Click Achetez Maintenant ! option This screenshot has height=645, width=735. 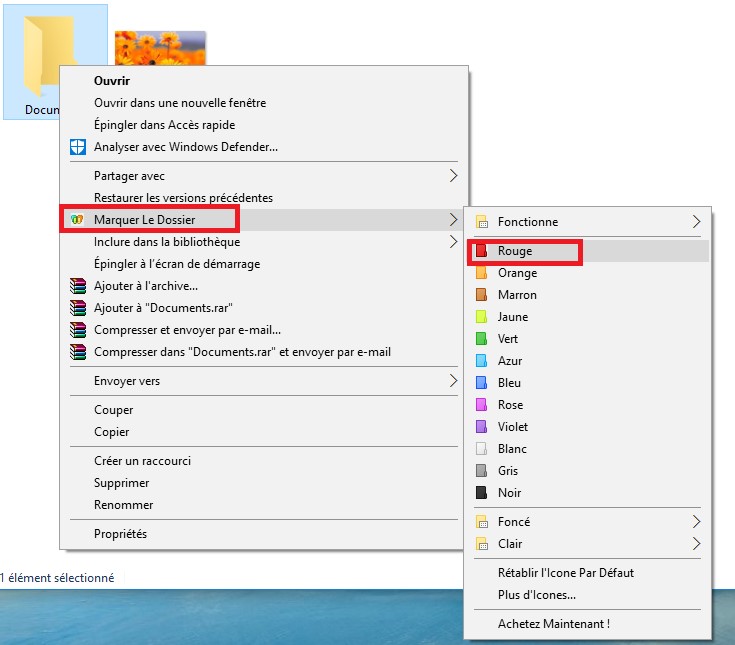[x=553, y=624]
